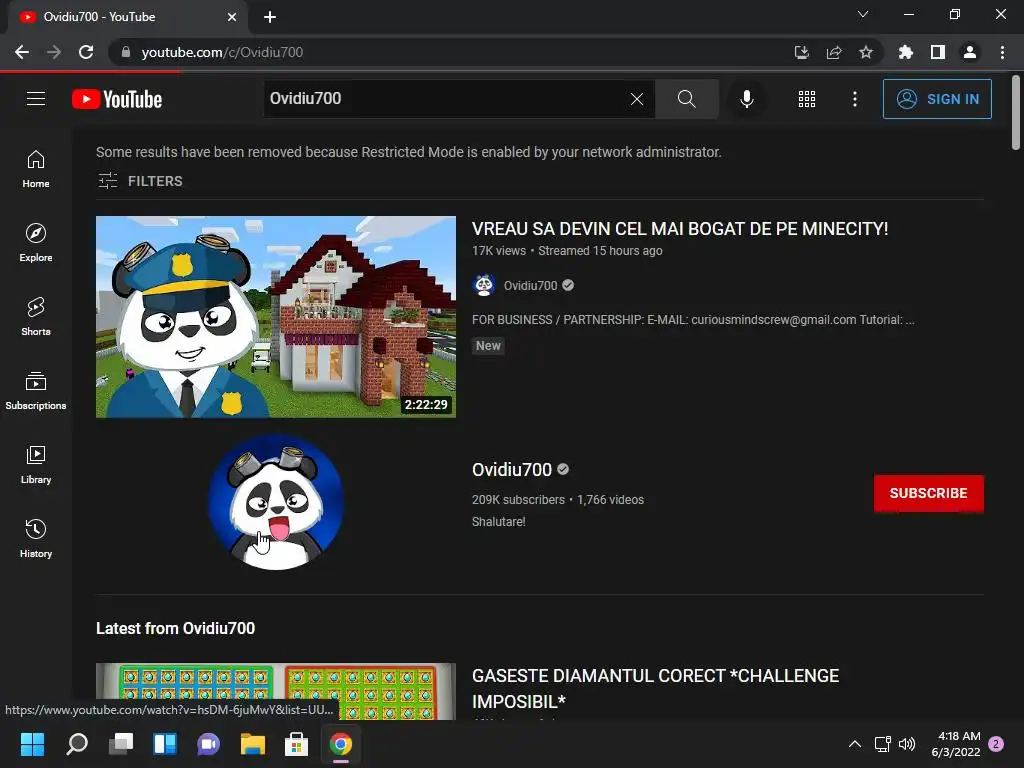
Task: Close the Ovidiu700 - YouTube tab
Action: (x=232, y=17)
